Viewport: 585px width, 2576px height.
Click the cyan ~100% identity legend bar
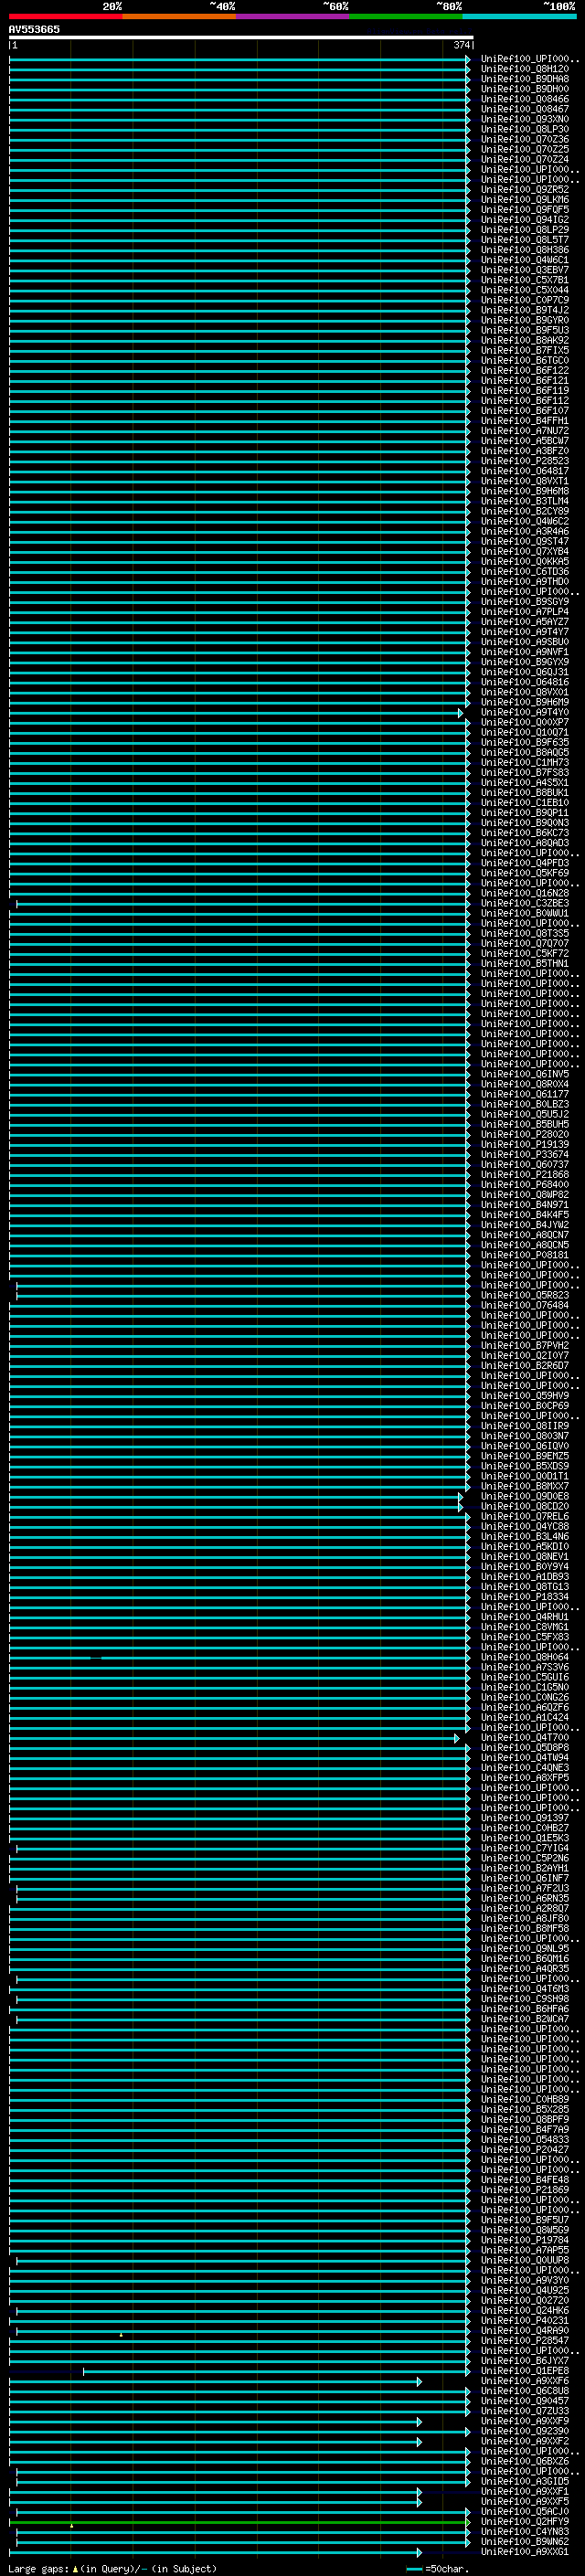pyautogui.click(x=519, y=16)
